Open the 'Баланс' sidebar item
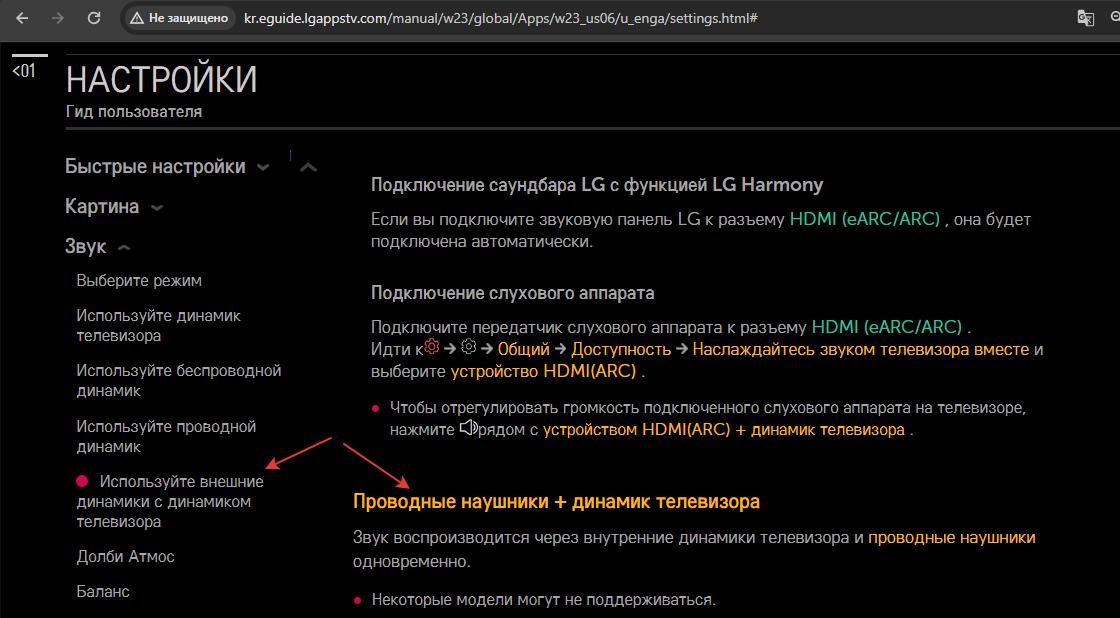 pos(103,591)
